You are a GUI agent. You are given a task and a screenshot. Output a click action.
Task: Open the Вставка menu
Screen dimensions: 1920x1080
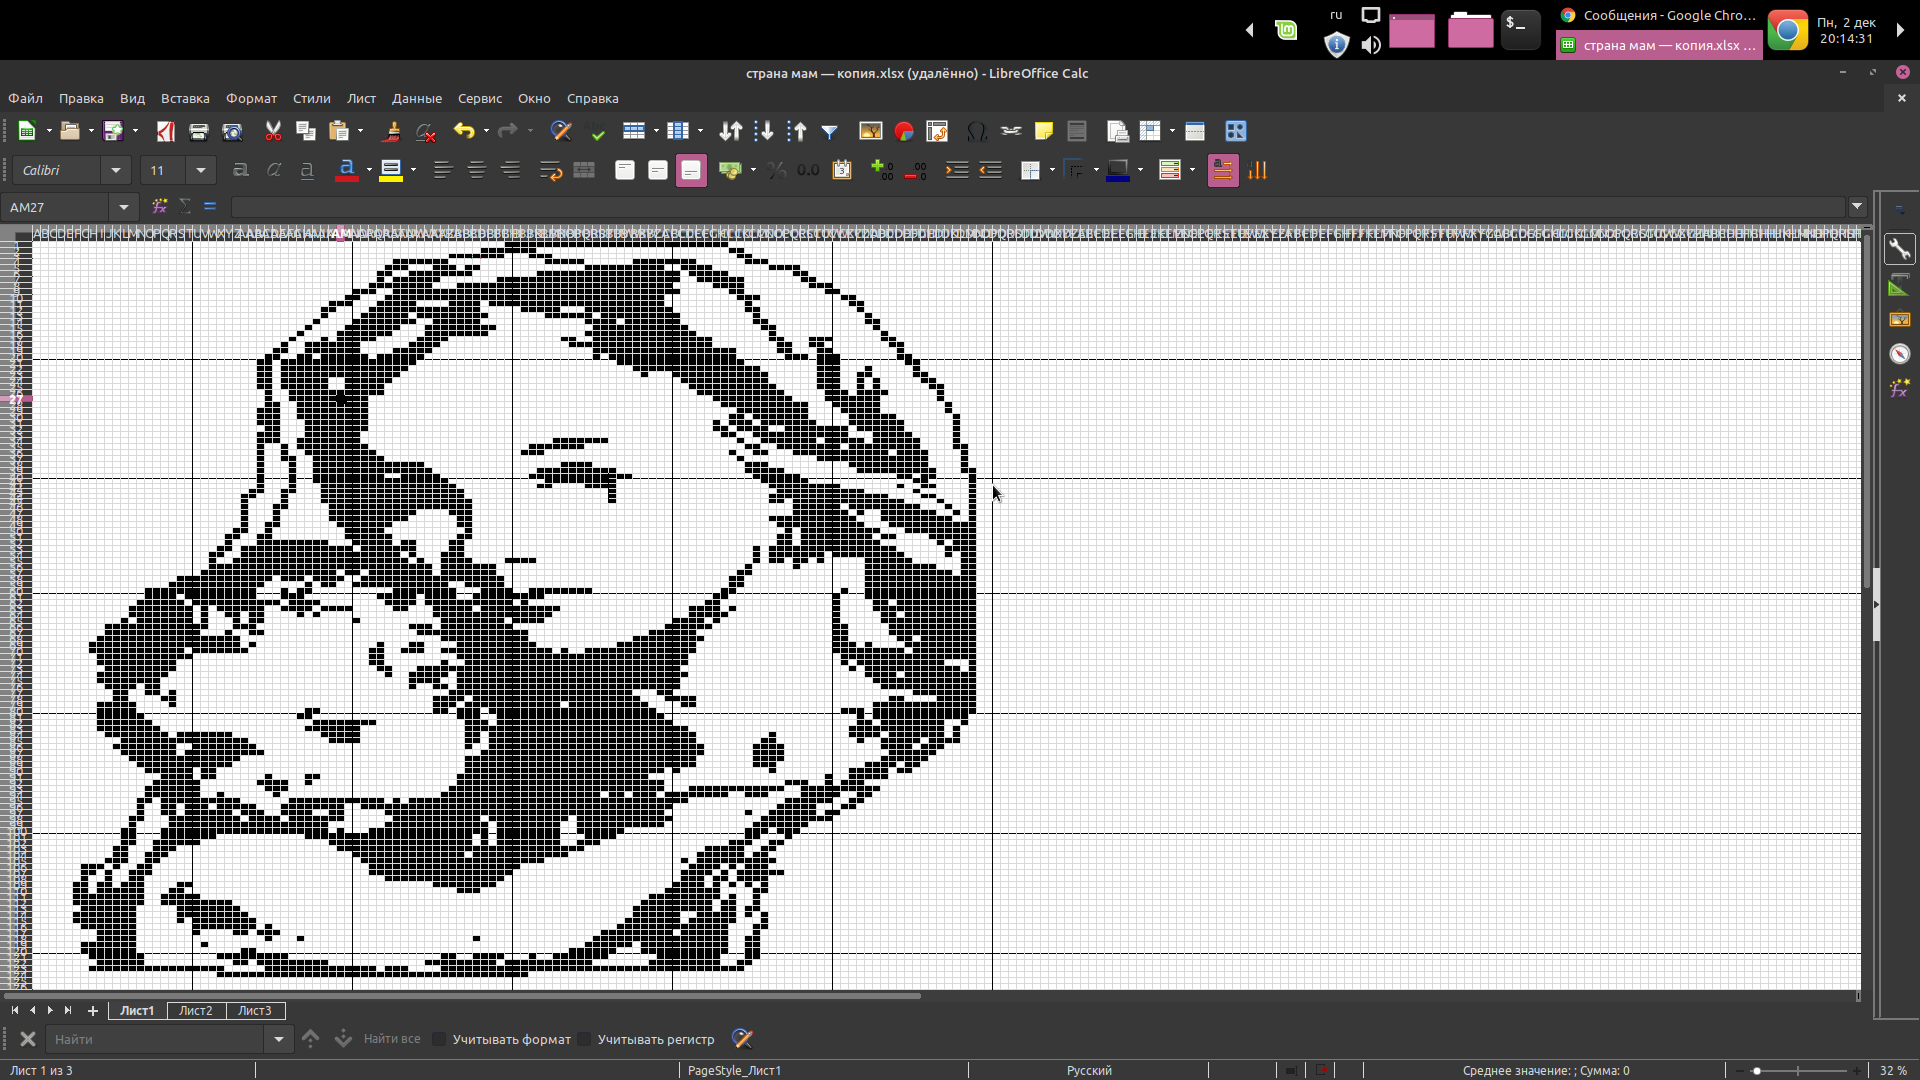185,98
